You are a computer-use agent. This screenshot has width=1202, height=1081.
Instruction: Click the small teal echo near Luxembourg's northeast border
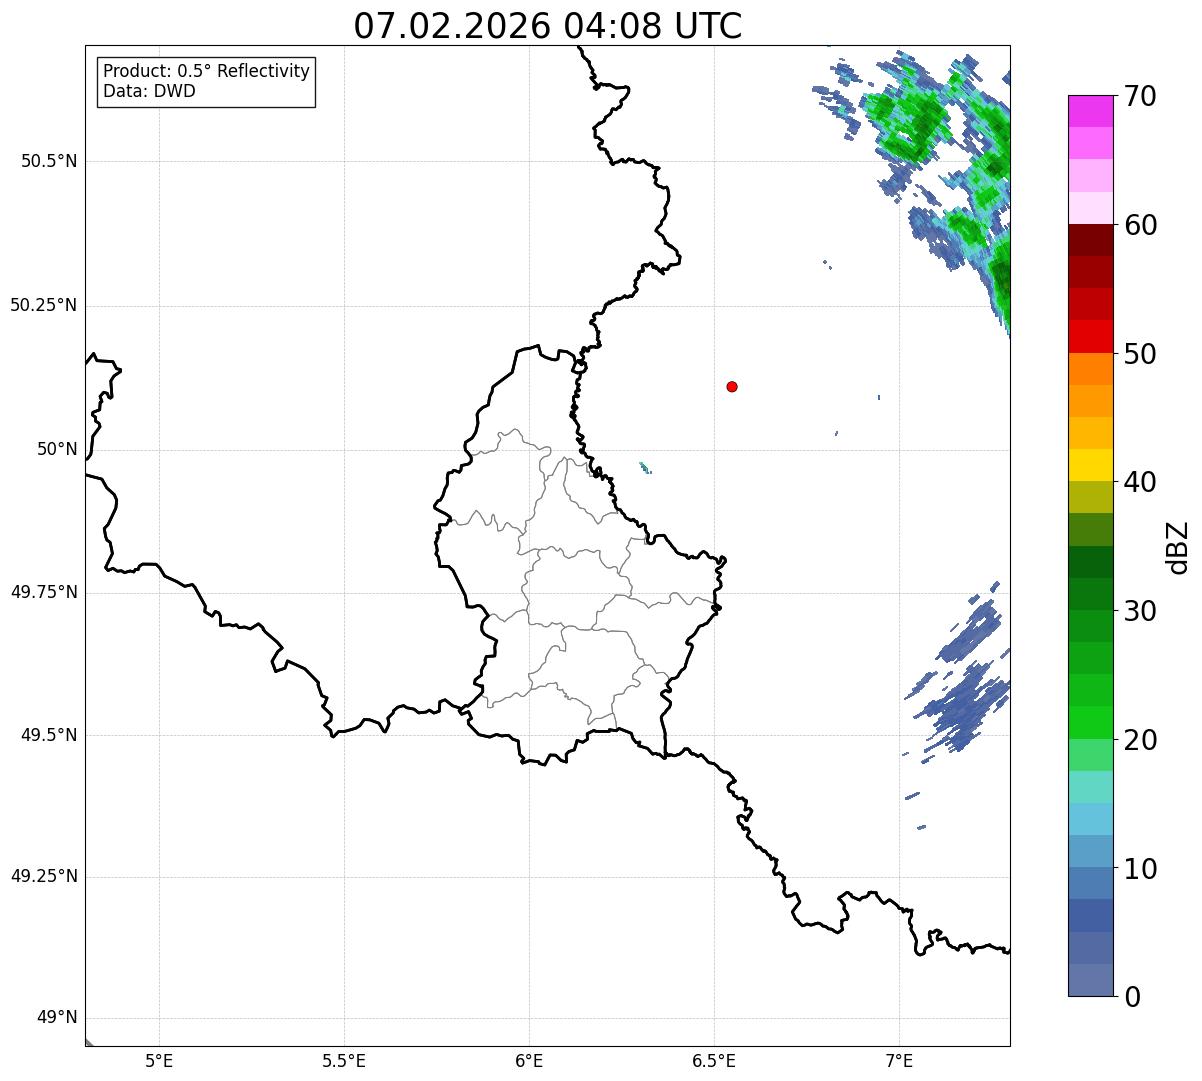click(645, 467)
